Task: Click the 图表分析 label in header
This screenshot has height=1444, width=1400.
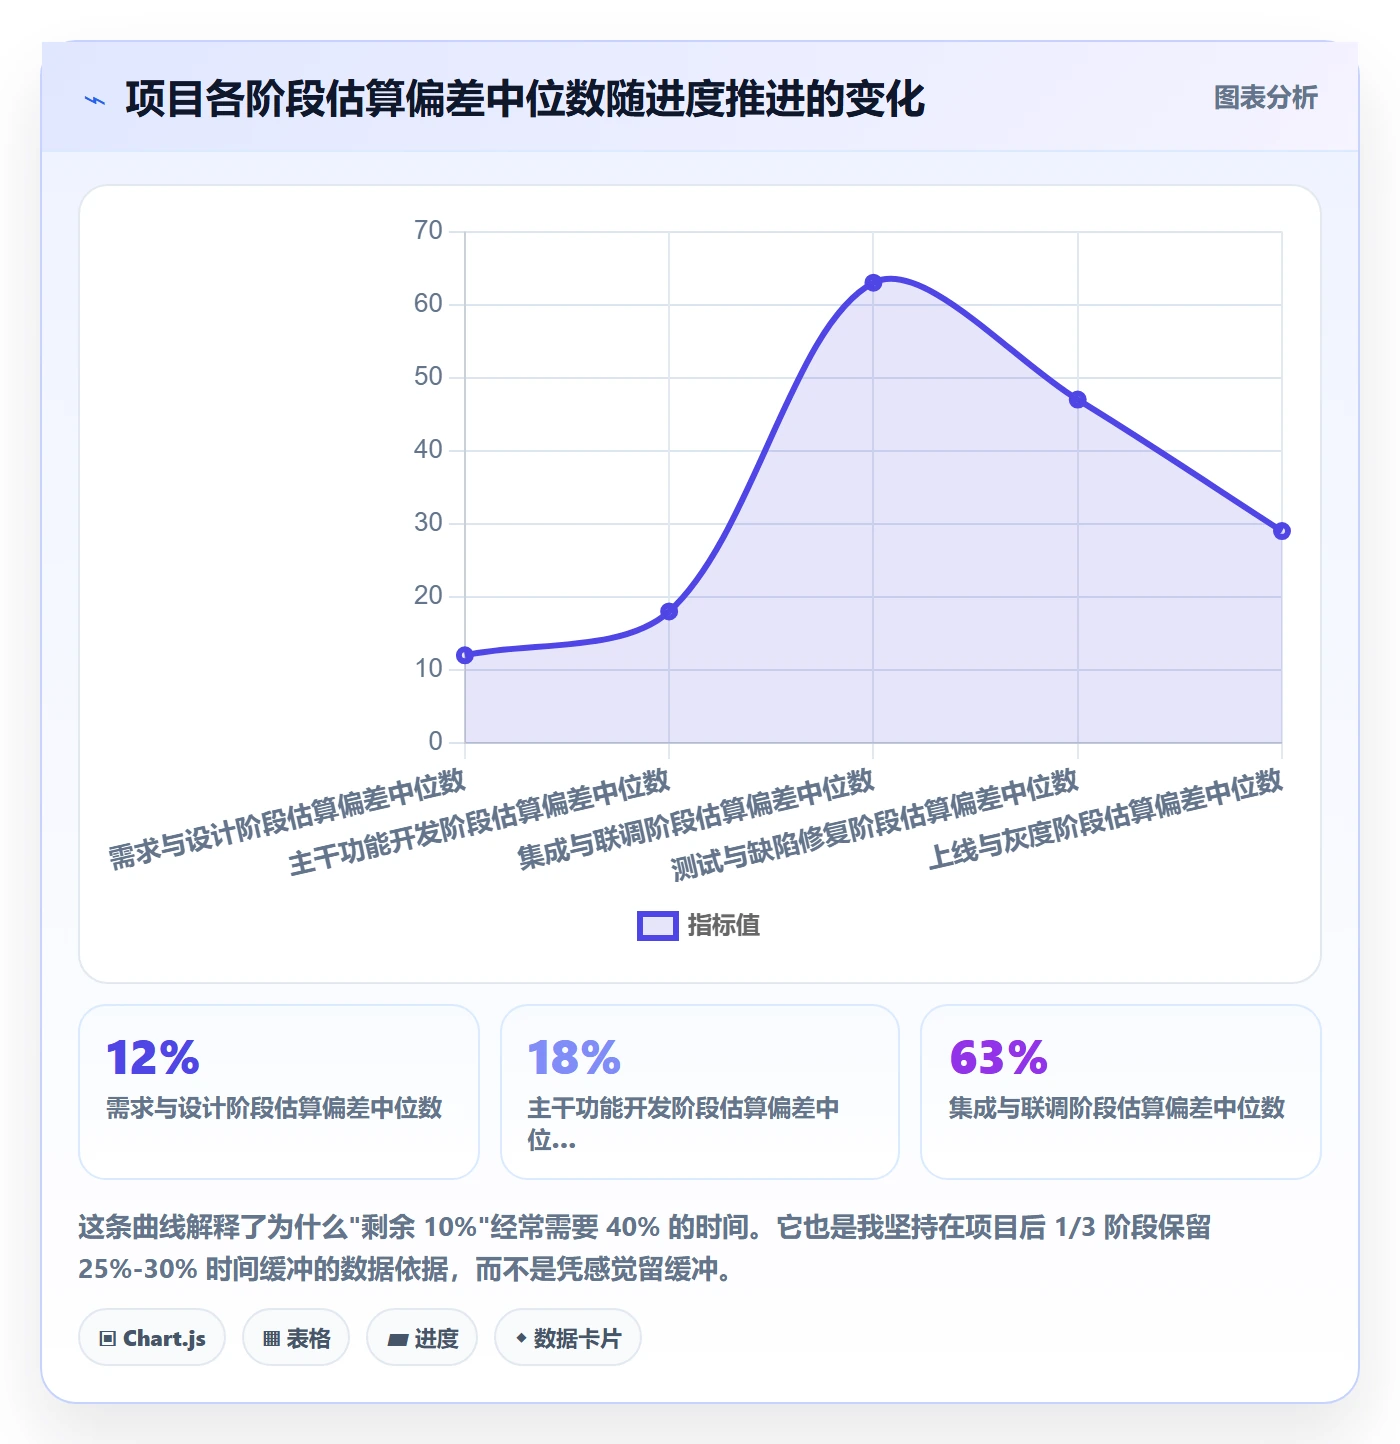Action: click(x=1265, y=98)
